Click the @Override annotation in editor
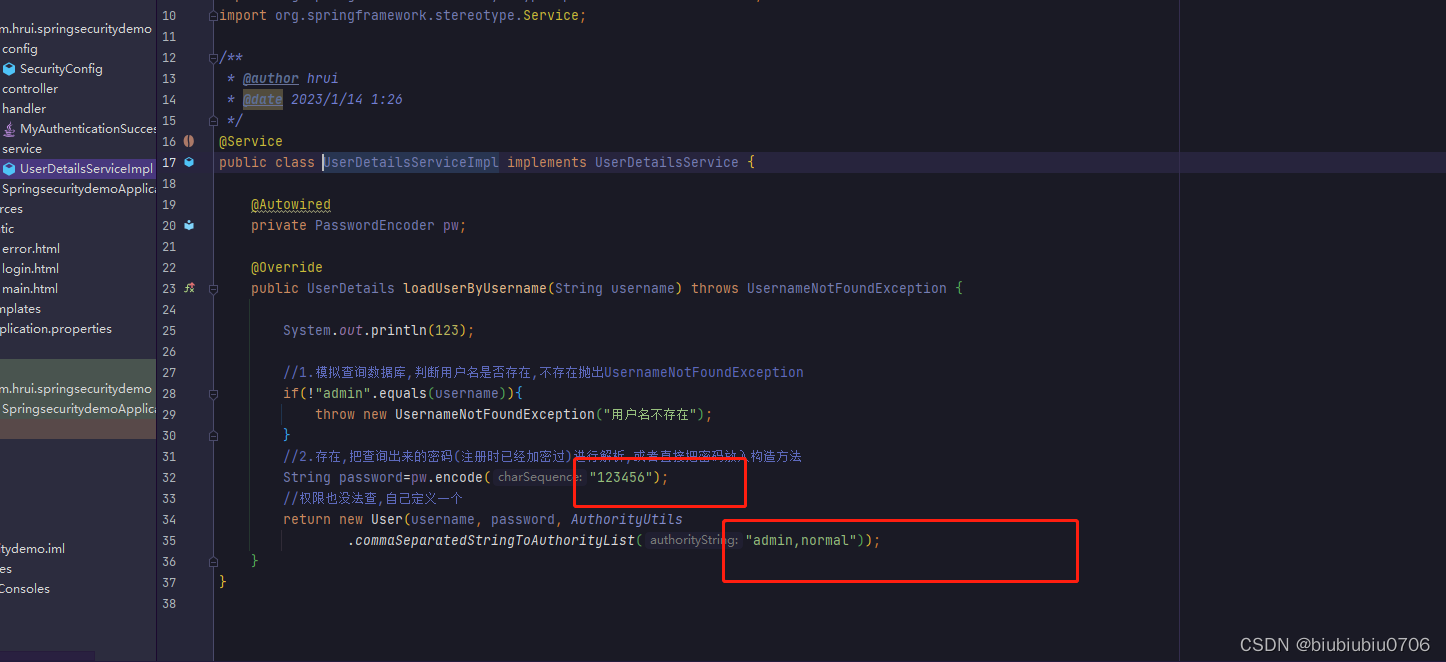The height and width of the screenshot is (662, 1446). coord(287,267)
